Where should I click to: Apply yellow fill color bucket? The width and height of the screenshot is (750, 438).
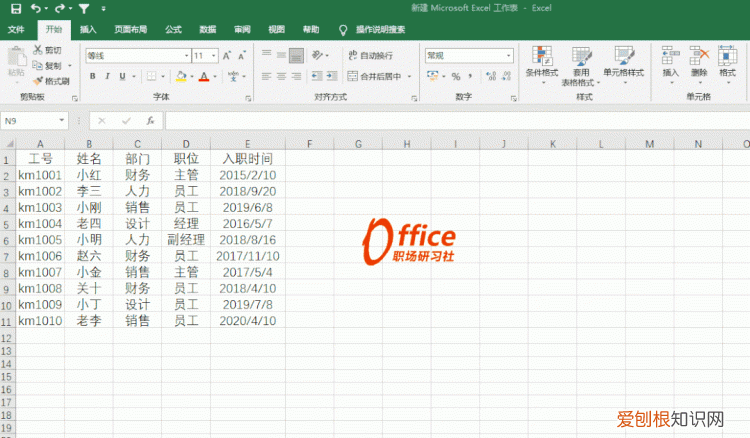coord(181,76)
